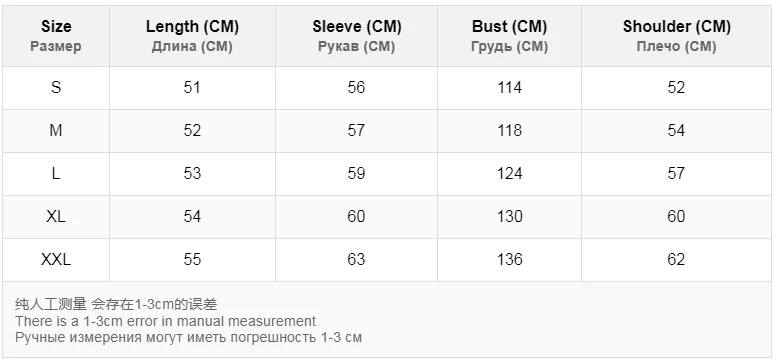This screenshot has height=361, width=778.
Task: Select the bust value 118 for M
Action: 510,131
